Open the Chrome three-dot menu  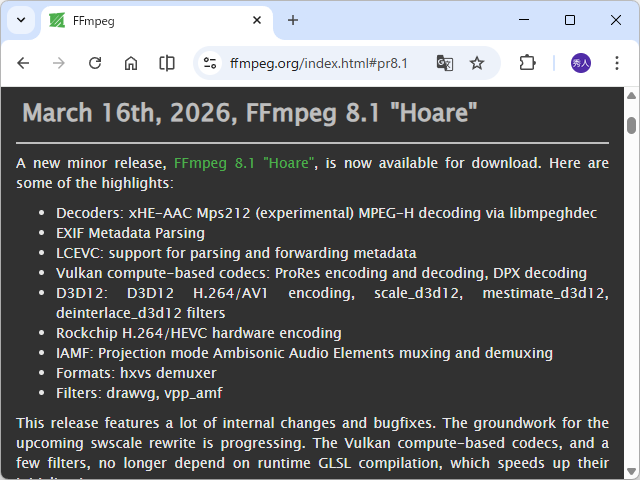coord(617,63)
